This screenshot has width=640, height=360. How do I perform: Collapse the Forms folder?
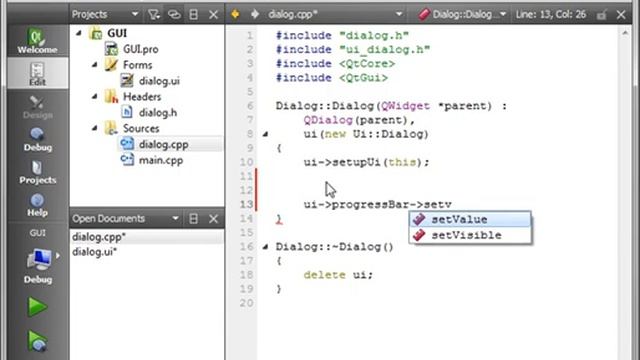coord(95,65)
